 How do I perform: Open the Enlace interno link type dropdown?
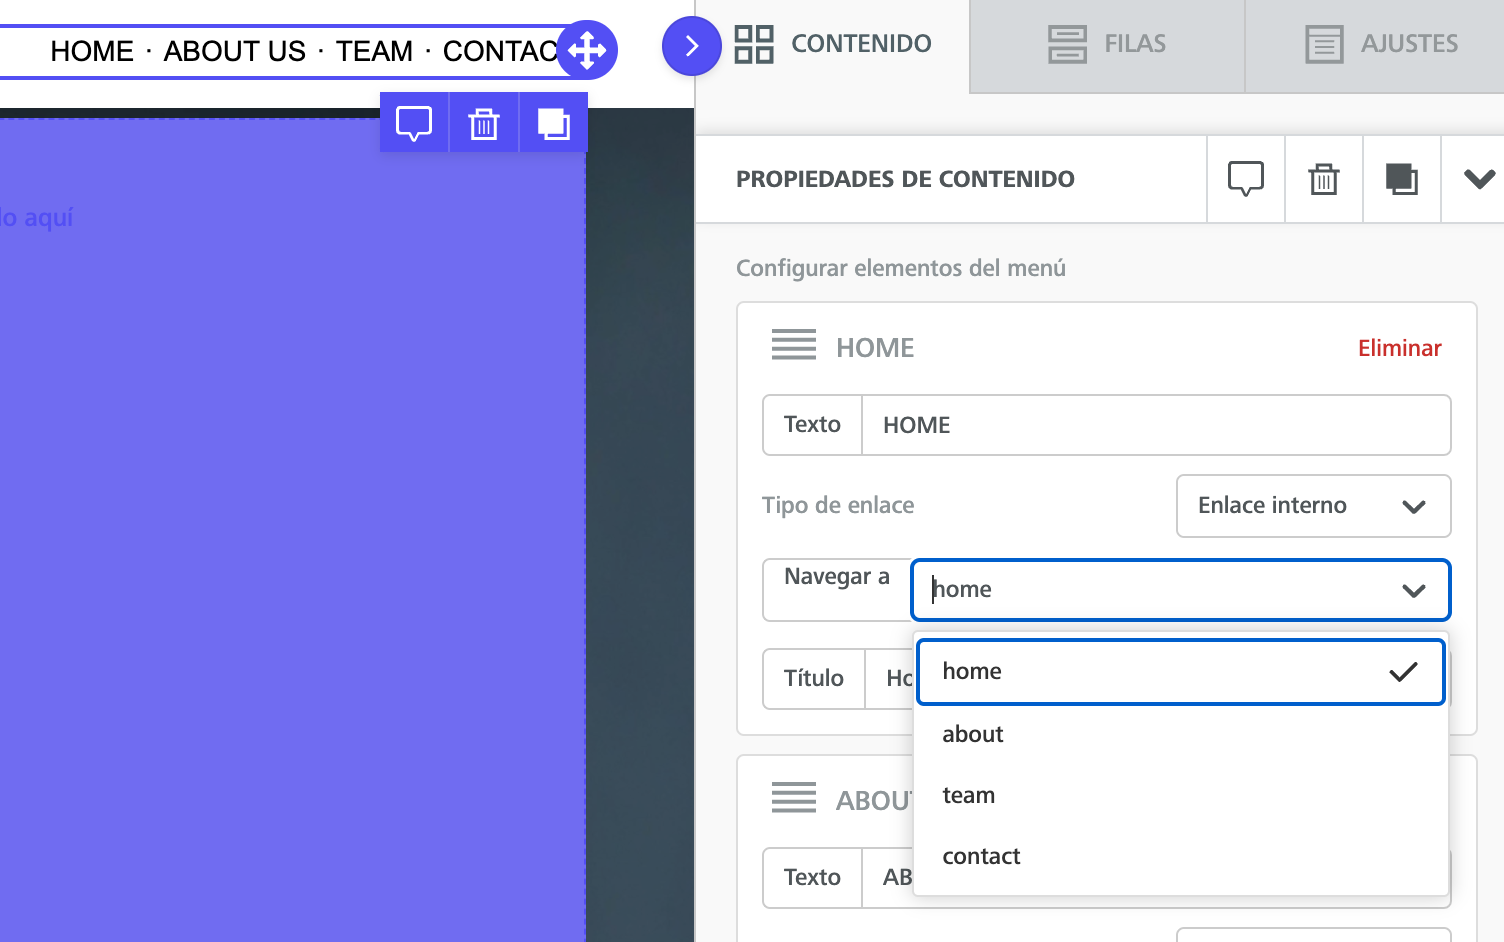tap(1313, 506)
